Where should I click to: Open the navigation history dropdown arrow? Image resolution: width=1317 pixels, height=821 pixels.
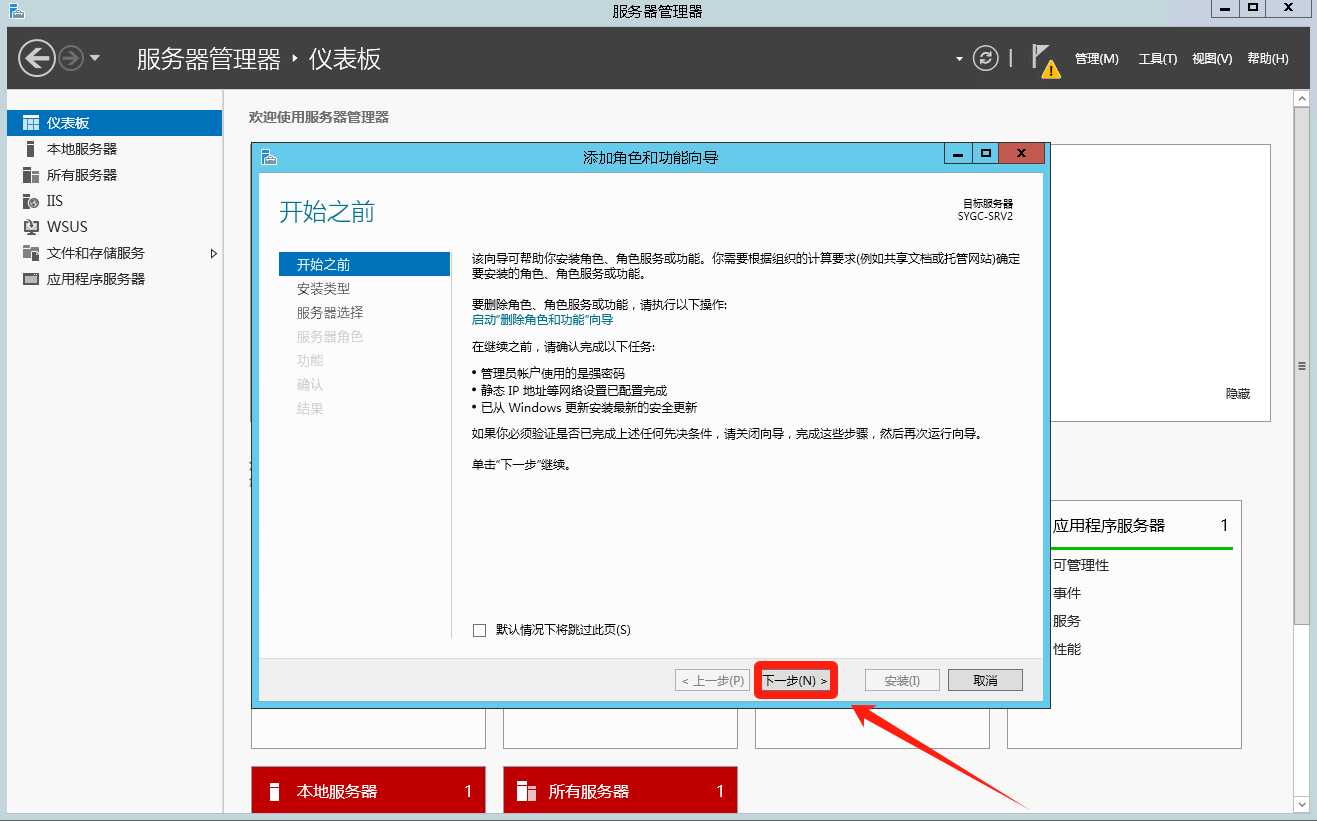tap(95, 58)
